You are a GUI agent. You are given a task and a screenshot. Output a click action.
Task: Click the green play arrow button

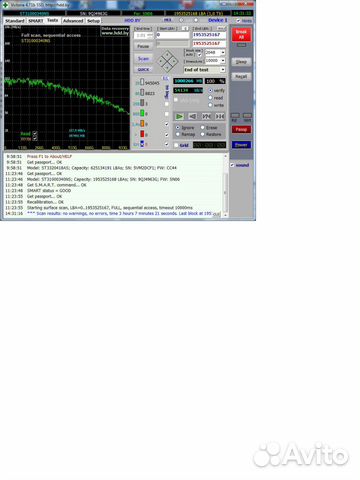pyautogui.click(x=179, y=116)
